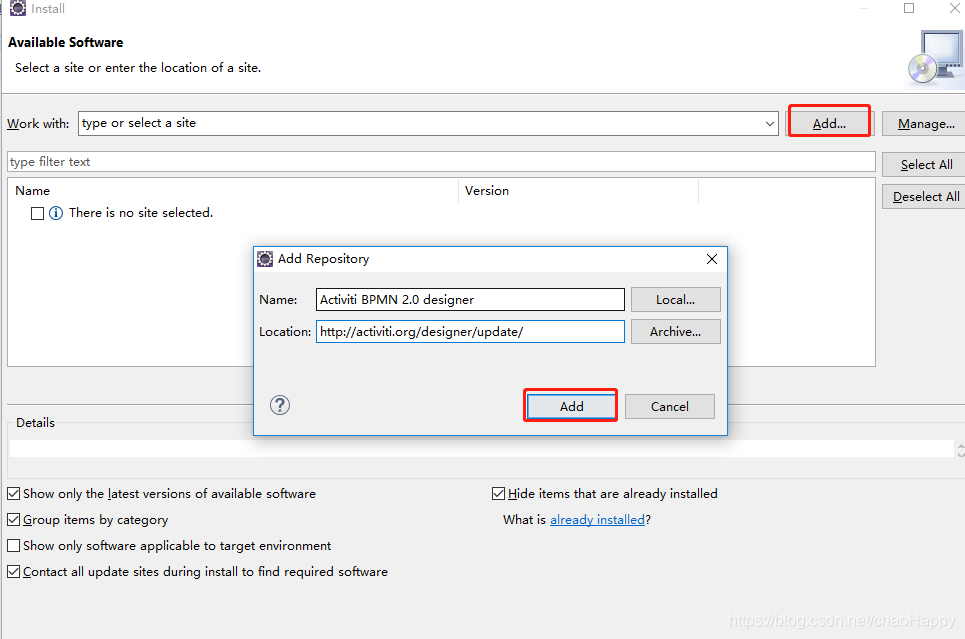This screenshot has width=965, height=639.
Task: Focus the type filter text field
Action: [x=441, y=162]
